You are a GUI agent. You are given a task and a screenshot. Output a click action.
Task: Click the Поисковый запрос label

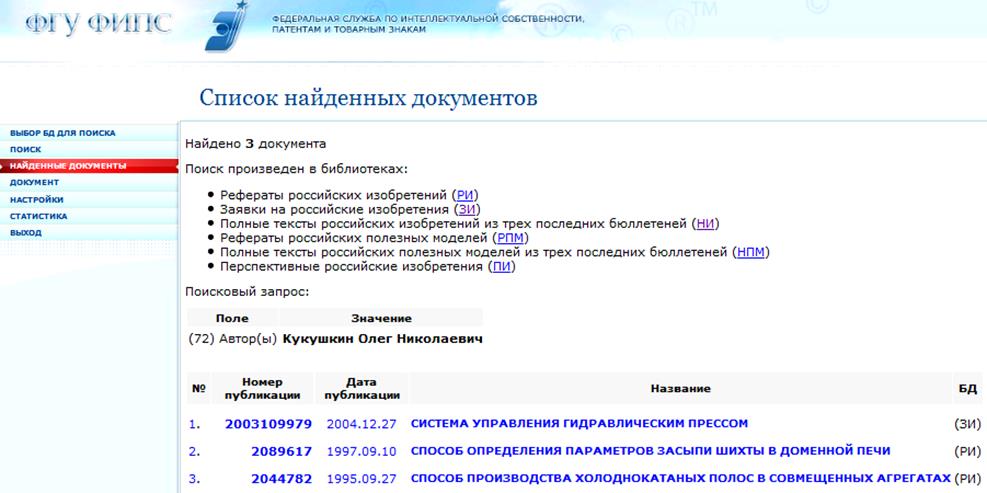[247, 292]
